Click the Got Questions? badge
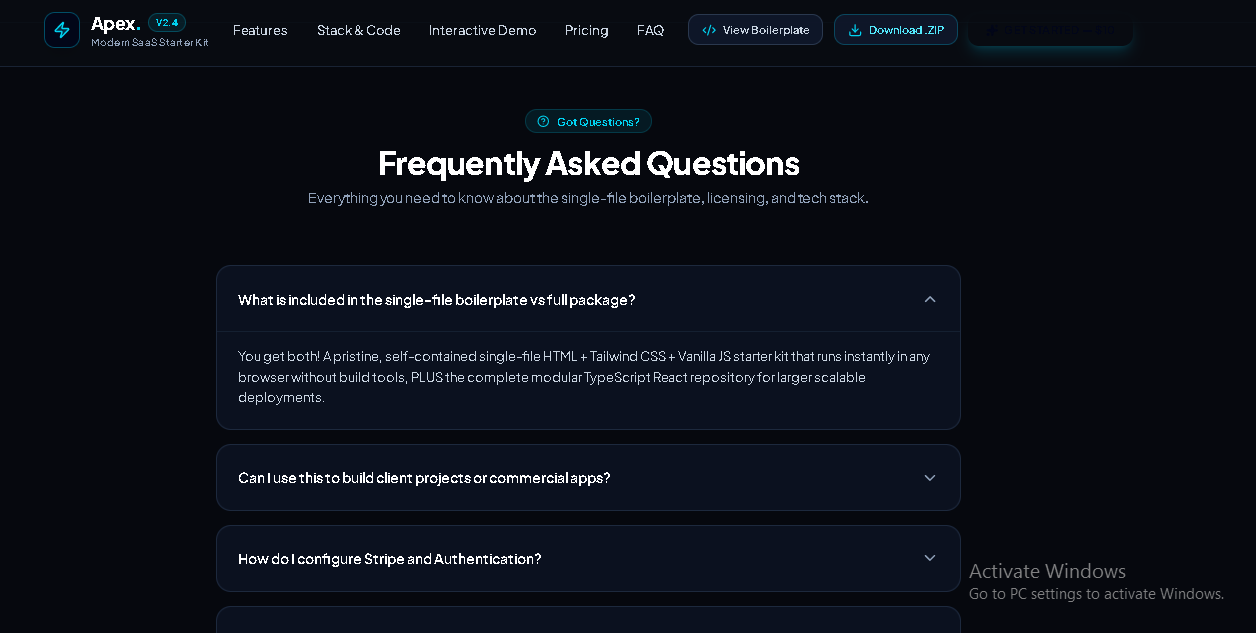This screenshot has height=633, width=1256. pyautogui.click(x=588, y=121)
